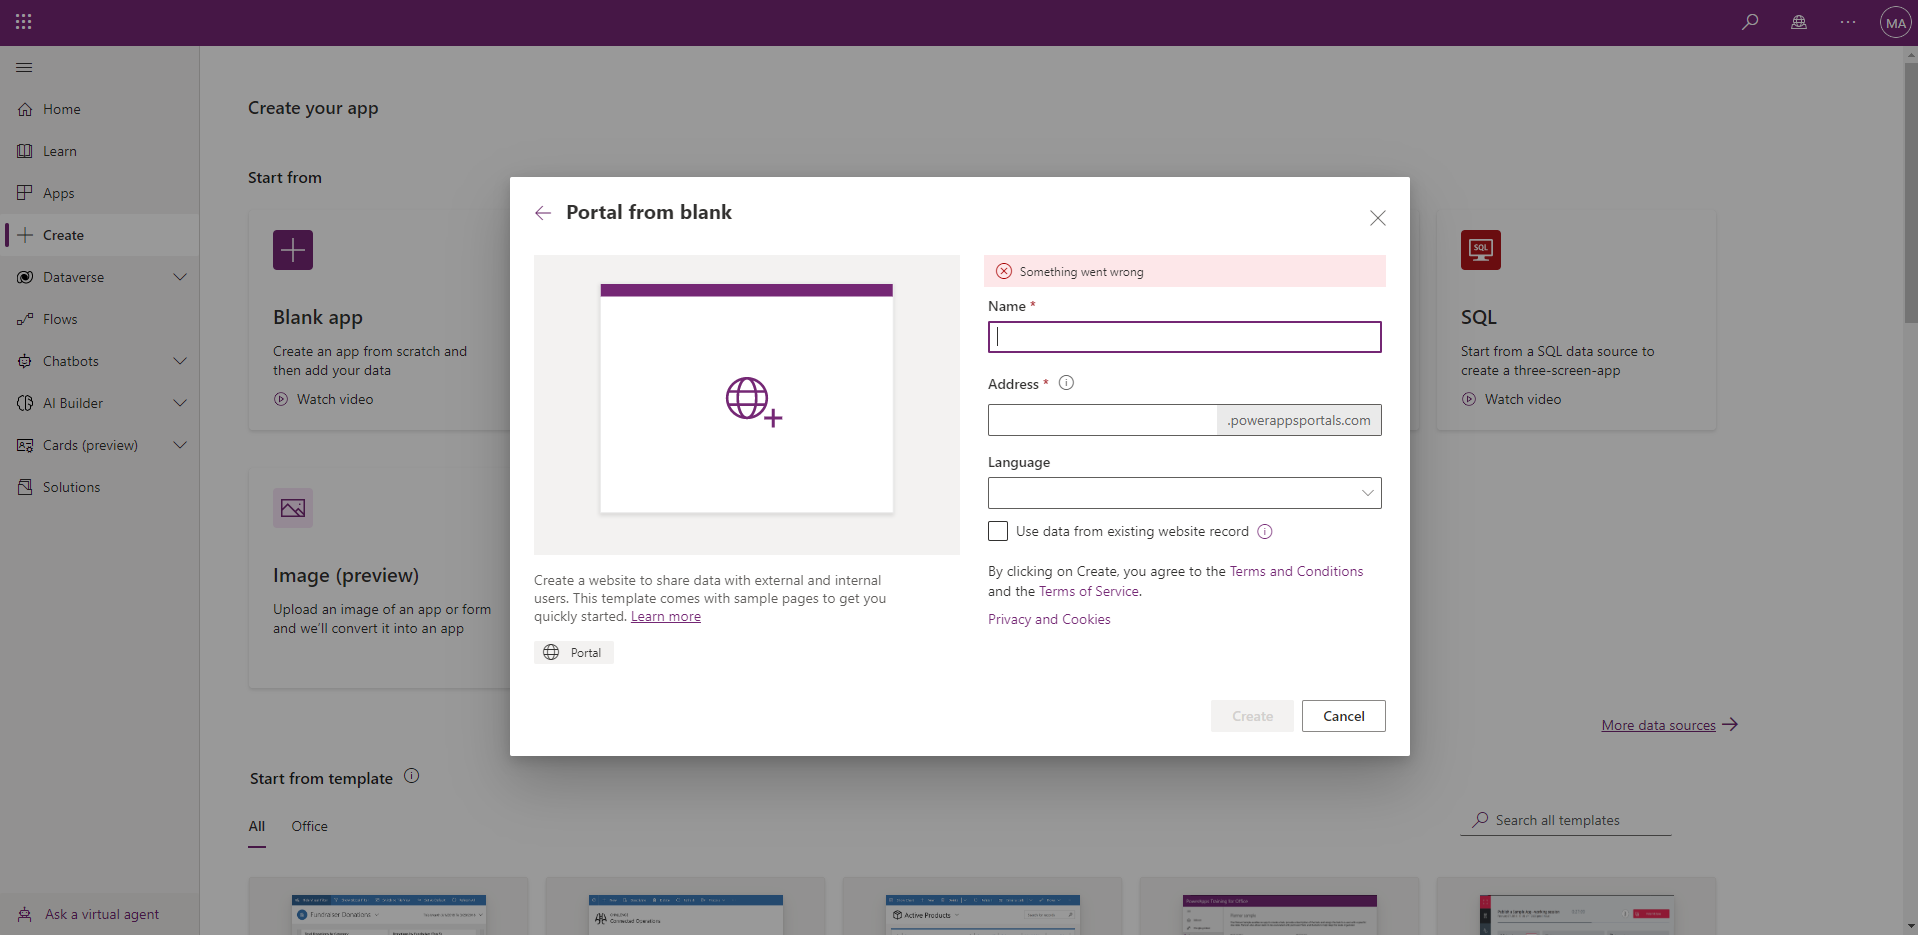
Task: Open the app launcher waffle icon
Action: pyautogui.click(x=24, y=22)
